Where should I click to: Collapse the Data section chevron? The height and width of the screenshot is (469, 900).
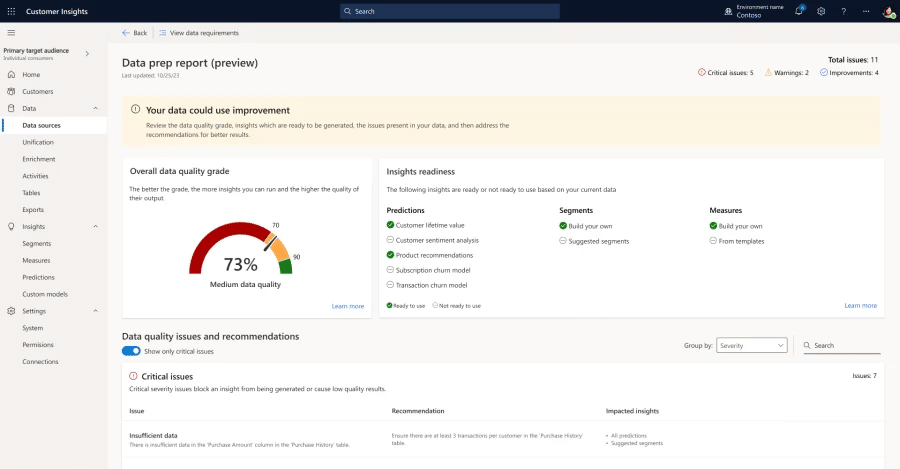click(x=95, y=108)
